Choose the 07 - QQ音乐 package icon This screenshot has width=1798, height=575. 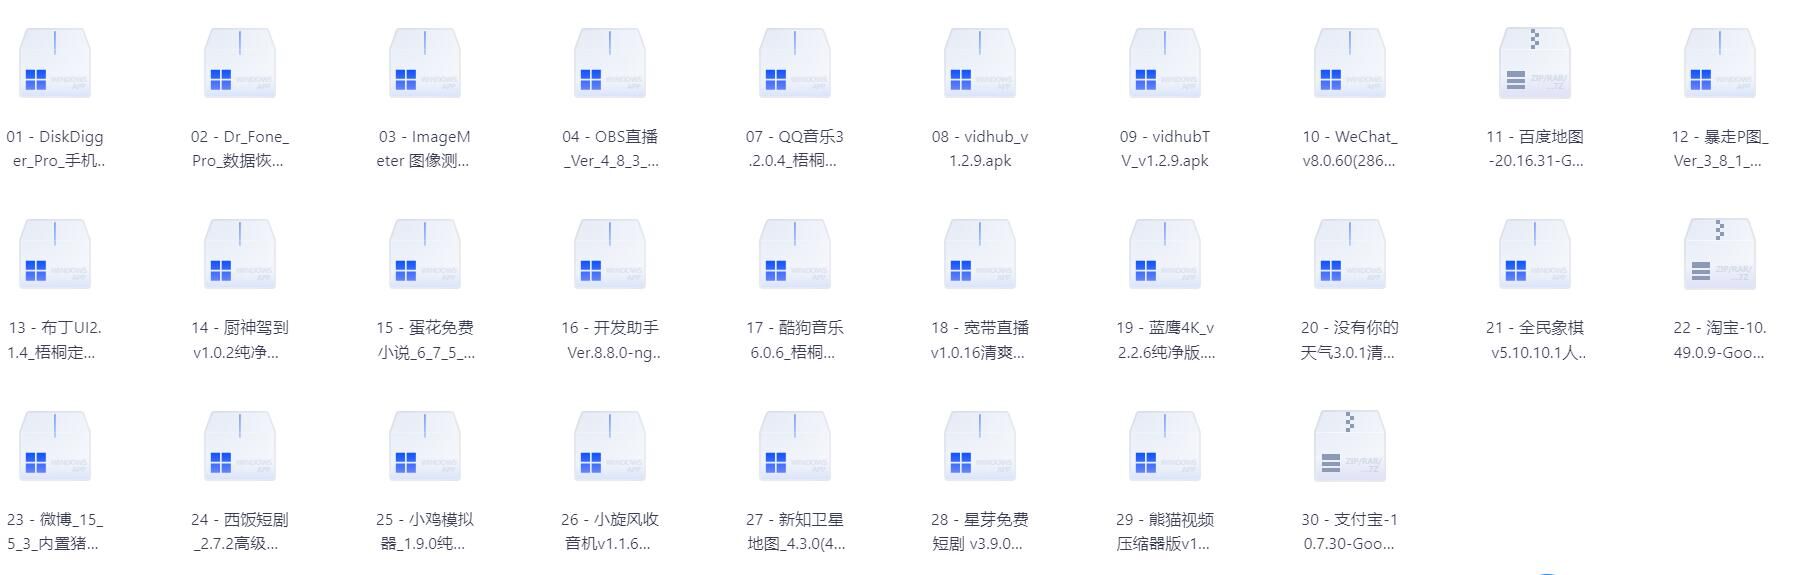[x=795, y=64]
